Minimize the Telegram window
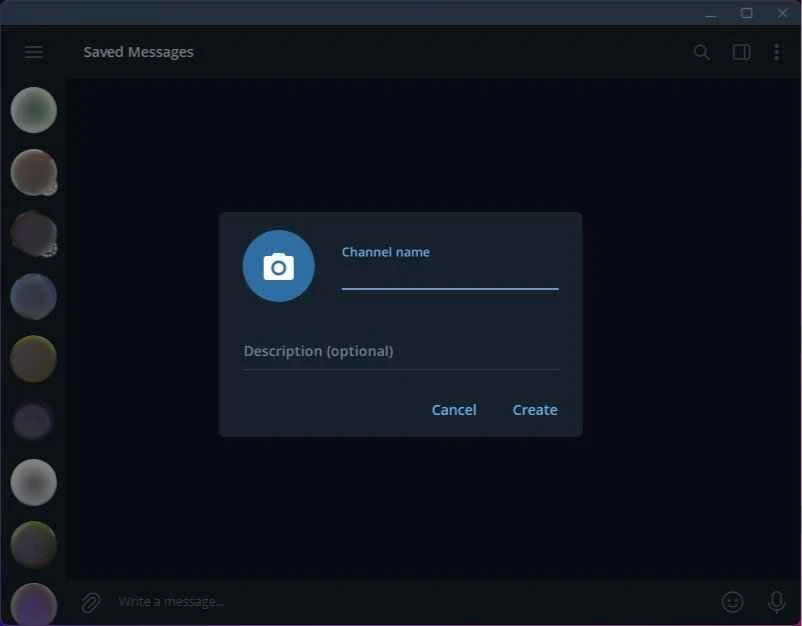This screenshot has width=802, height=626. (710, 14)
